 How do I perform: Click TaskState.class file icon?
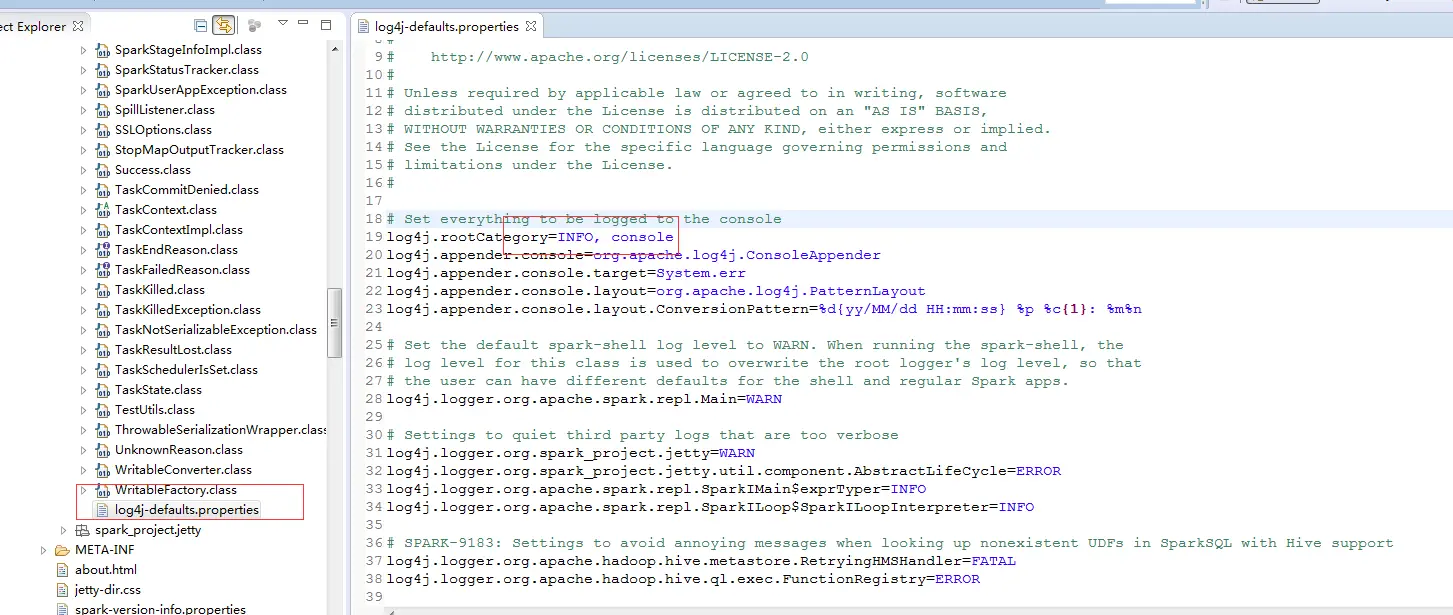coord(102,390)
